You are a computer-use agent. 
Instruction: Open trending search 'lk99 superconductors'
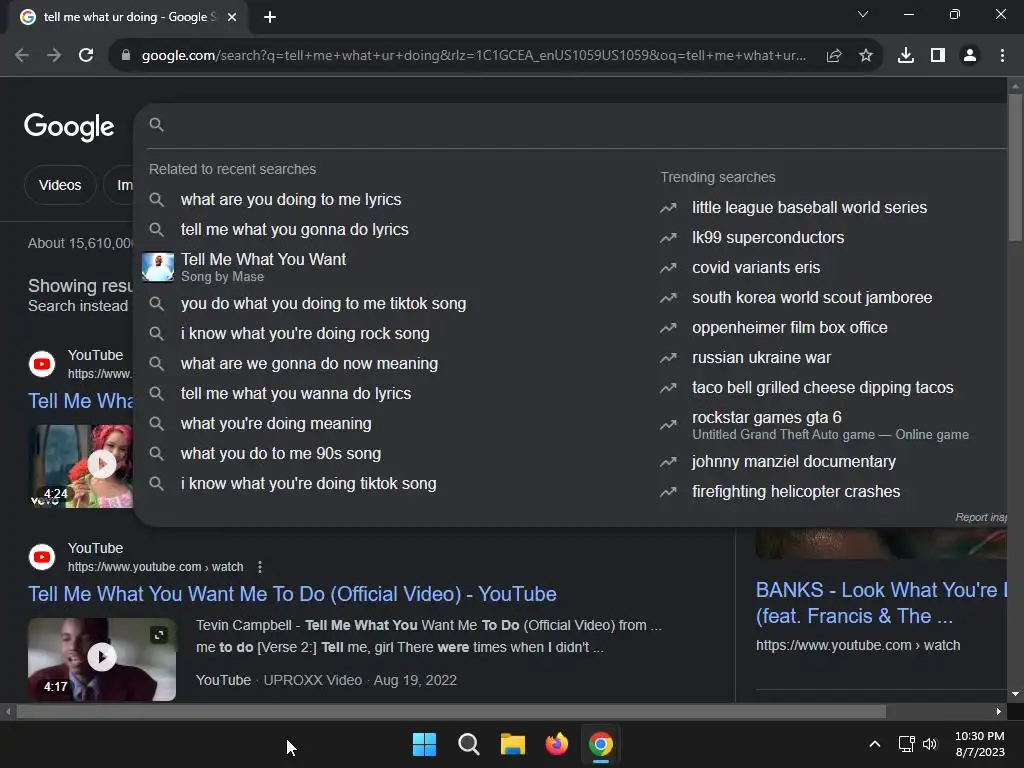[768, 238]
